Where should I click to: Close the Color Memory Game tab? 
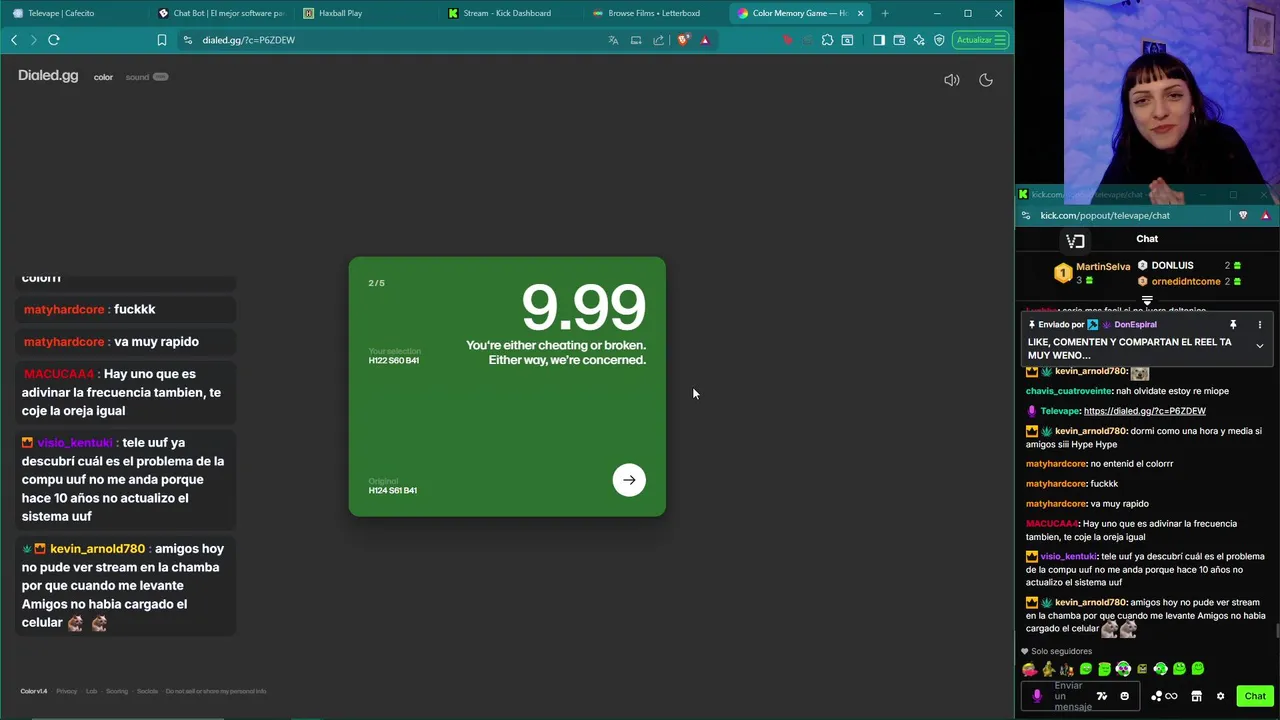[x=860, y=13]
